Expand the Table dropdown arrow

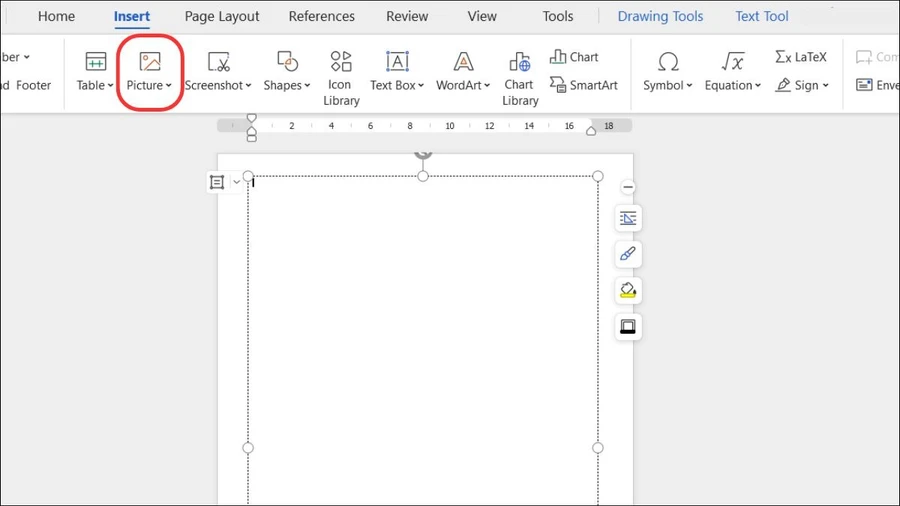coord(110,85)
